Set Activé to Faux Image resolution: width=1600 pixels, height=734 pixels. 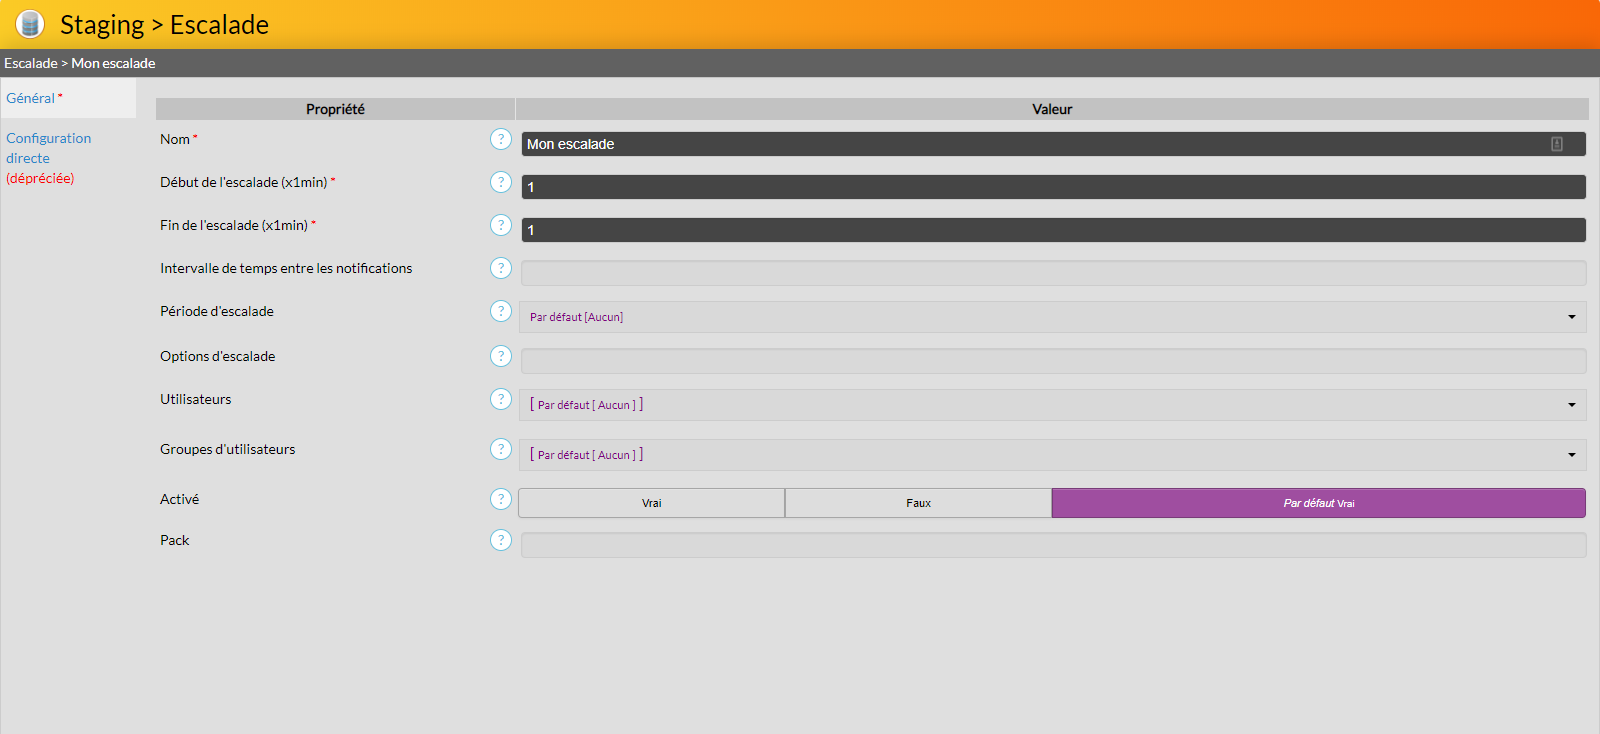click(x=918, y=503)
